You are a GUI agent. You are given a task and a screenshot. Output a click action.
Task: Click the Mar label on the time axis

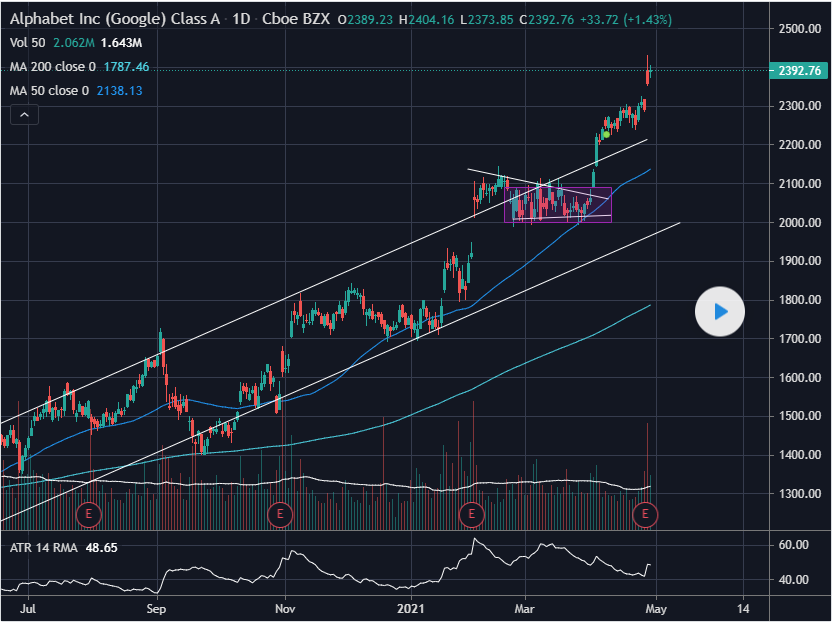(525, 609)
